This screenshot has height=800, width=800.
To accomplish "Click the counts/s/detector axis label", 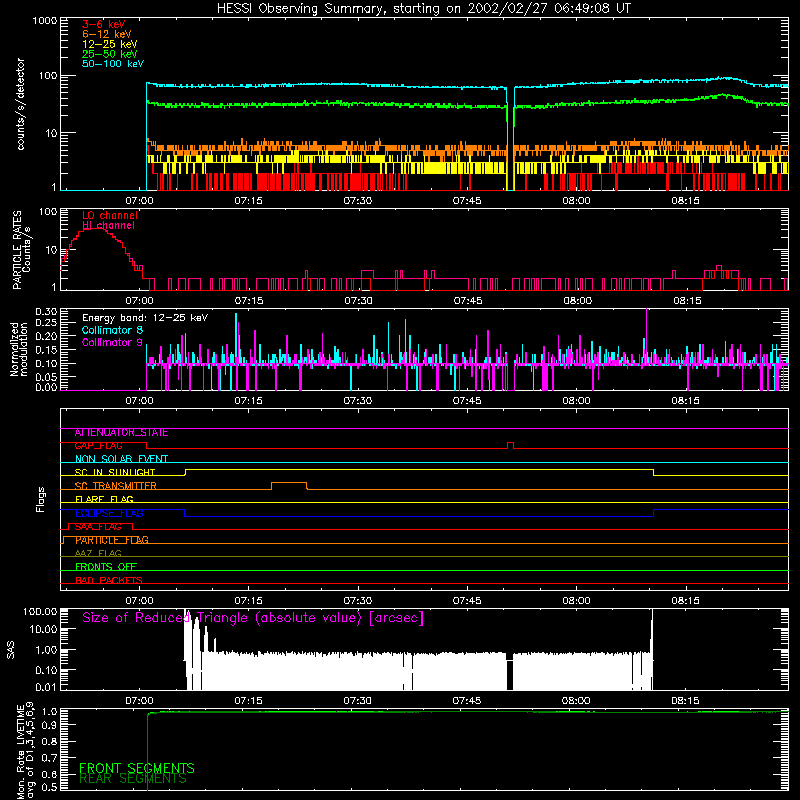I will click(21, 104).
